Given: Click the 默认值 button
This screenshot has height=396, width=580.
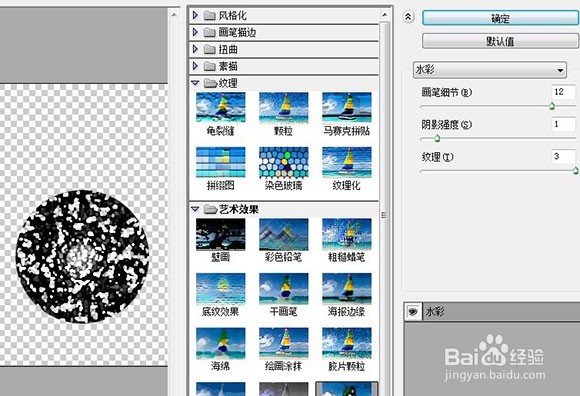Looking at the screenshot, I should point(501,41).
